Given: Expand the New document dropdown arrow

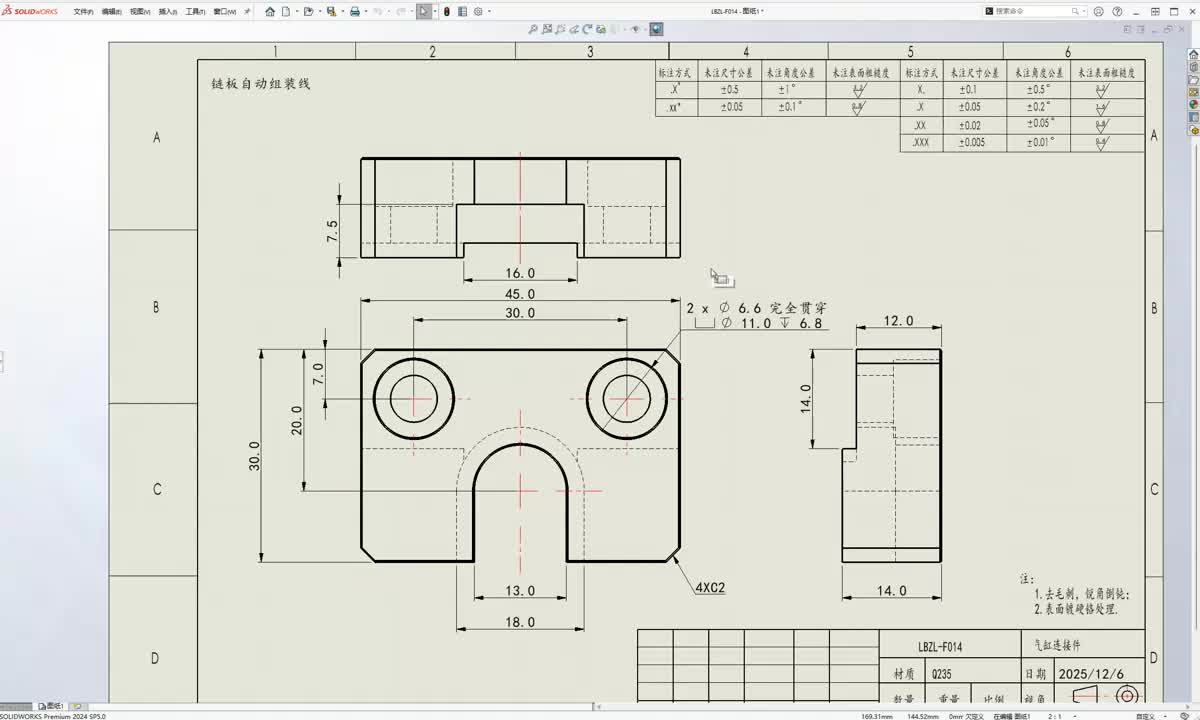Looking at the screenshot, I should [x=297, y=12].
